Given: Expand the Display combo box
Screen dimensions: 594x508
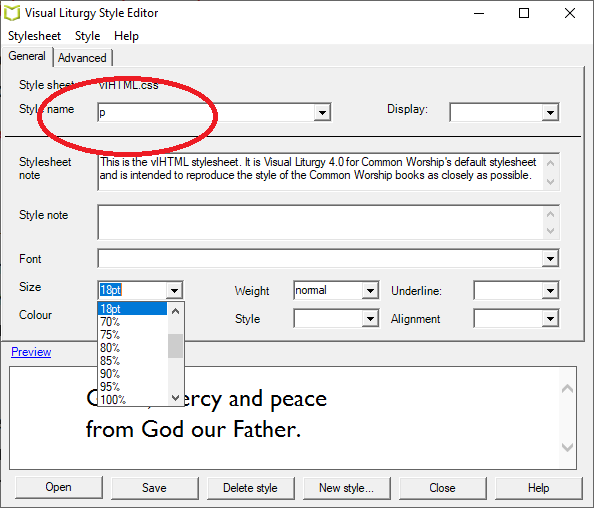Looking at the screenshot, I should 550,112.
